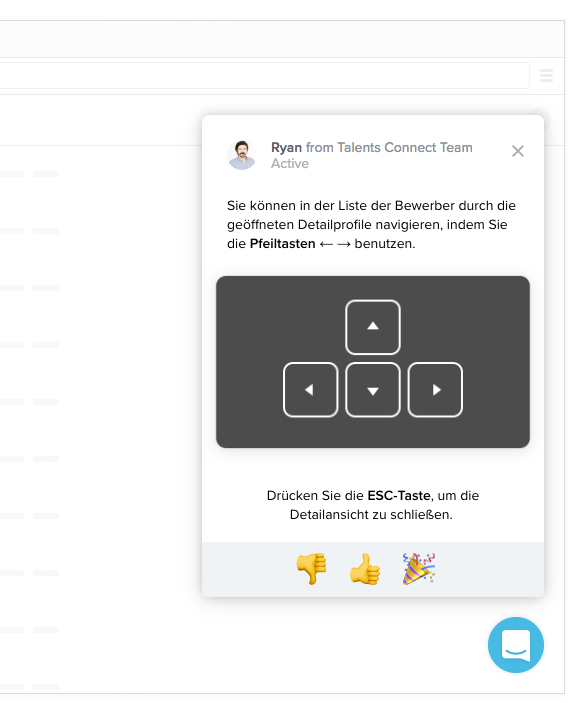Click Ryan's avatar photo
The image size is (579, 703).
(242, 155)
